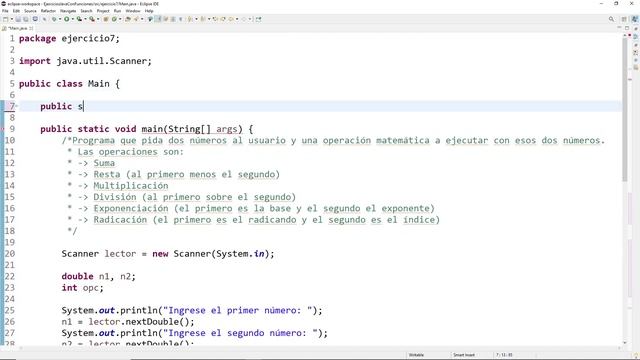This screenshot has height=360, width=640.
Task: Click the scroll up arrow of editor
Action: click(624, 36)
